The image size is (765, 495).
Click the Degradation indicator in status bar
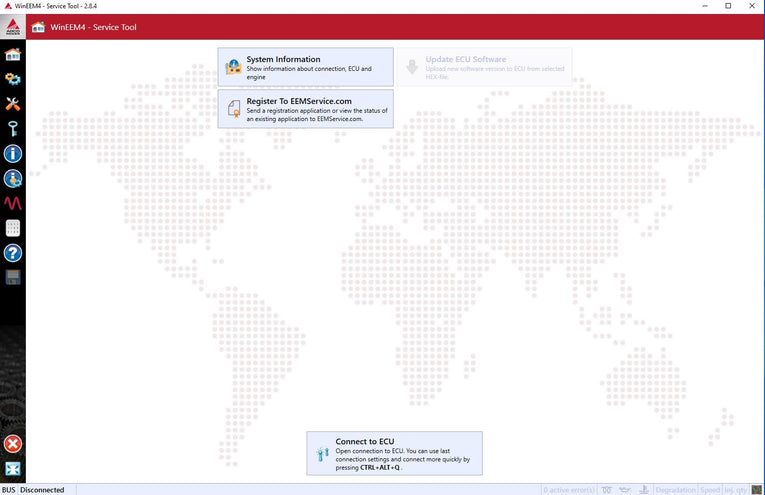pyautogui.click(x=675, y=490)
